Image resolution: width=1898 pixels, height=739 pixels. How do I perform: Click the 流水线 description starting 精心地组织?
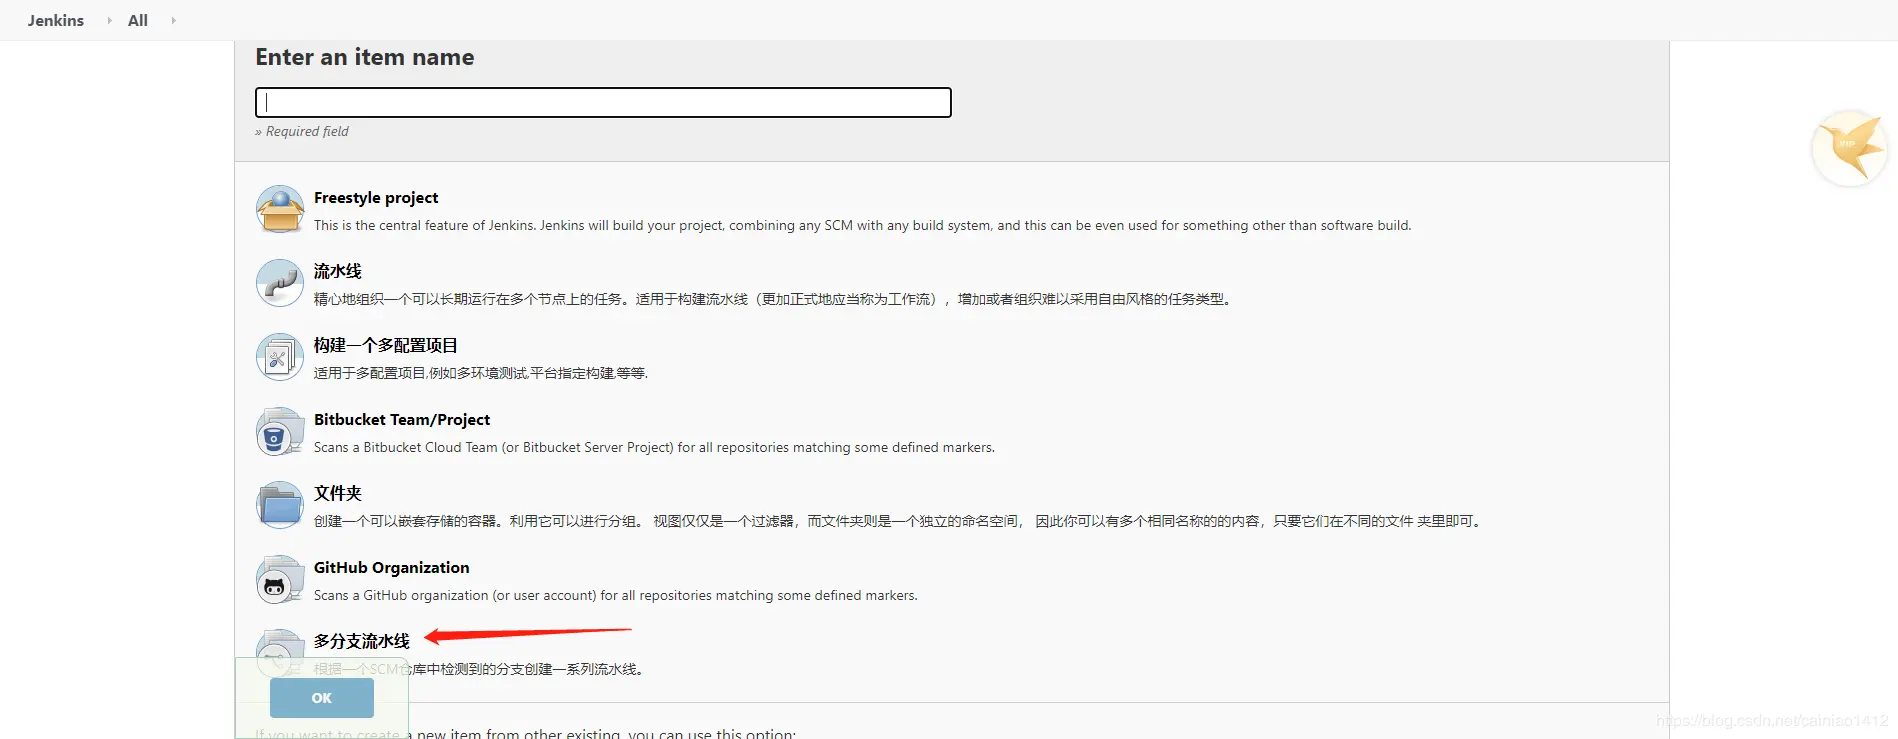(x=774, y=299)
